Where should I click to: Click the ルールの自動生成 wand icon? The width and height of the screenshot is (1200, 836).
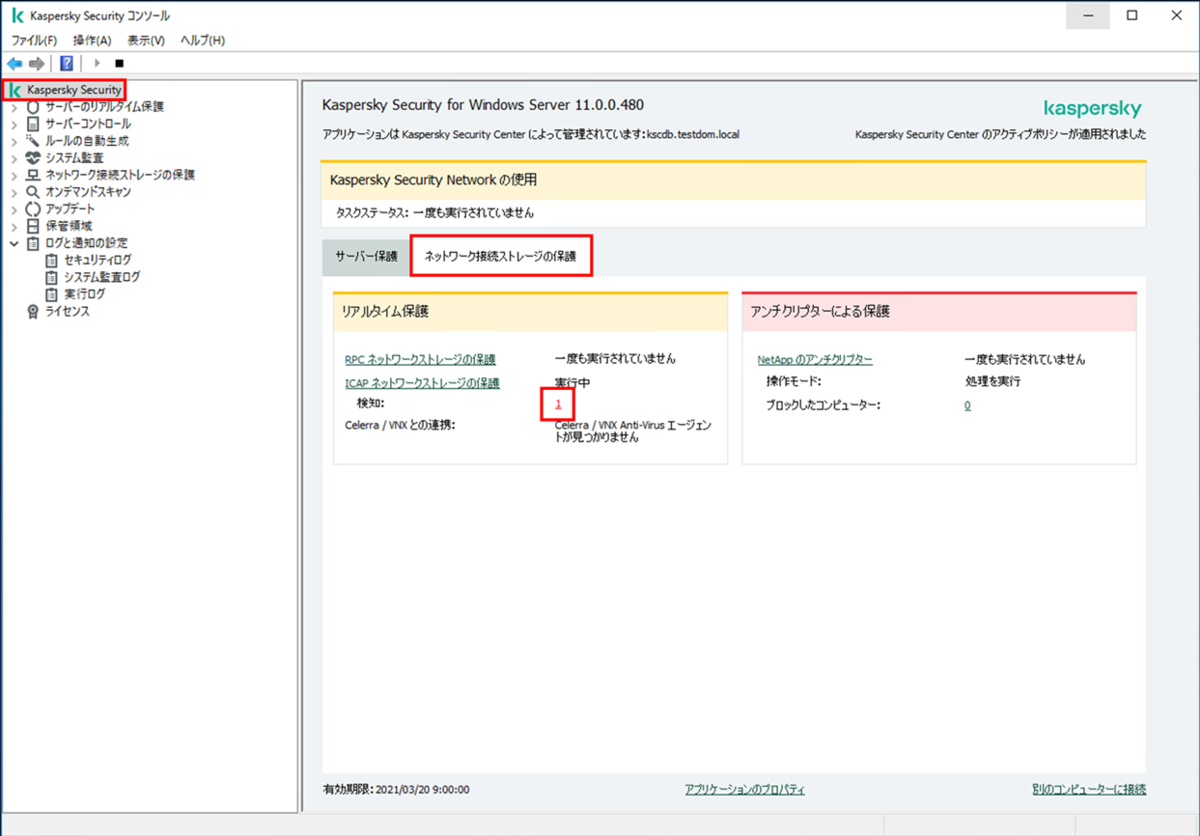point(33,141)
